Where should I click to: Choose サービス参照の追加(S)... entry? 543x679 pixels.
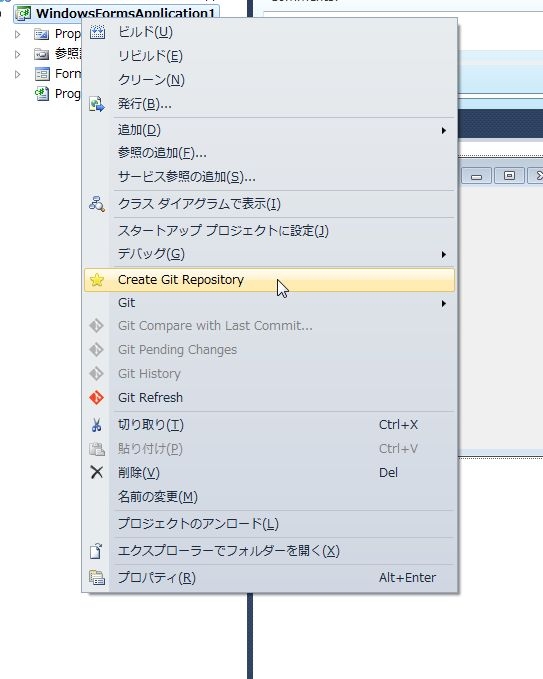coord(269,177)
